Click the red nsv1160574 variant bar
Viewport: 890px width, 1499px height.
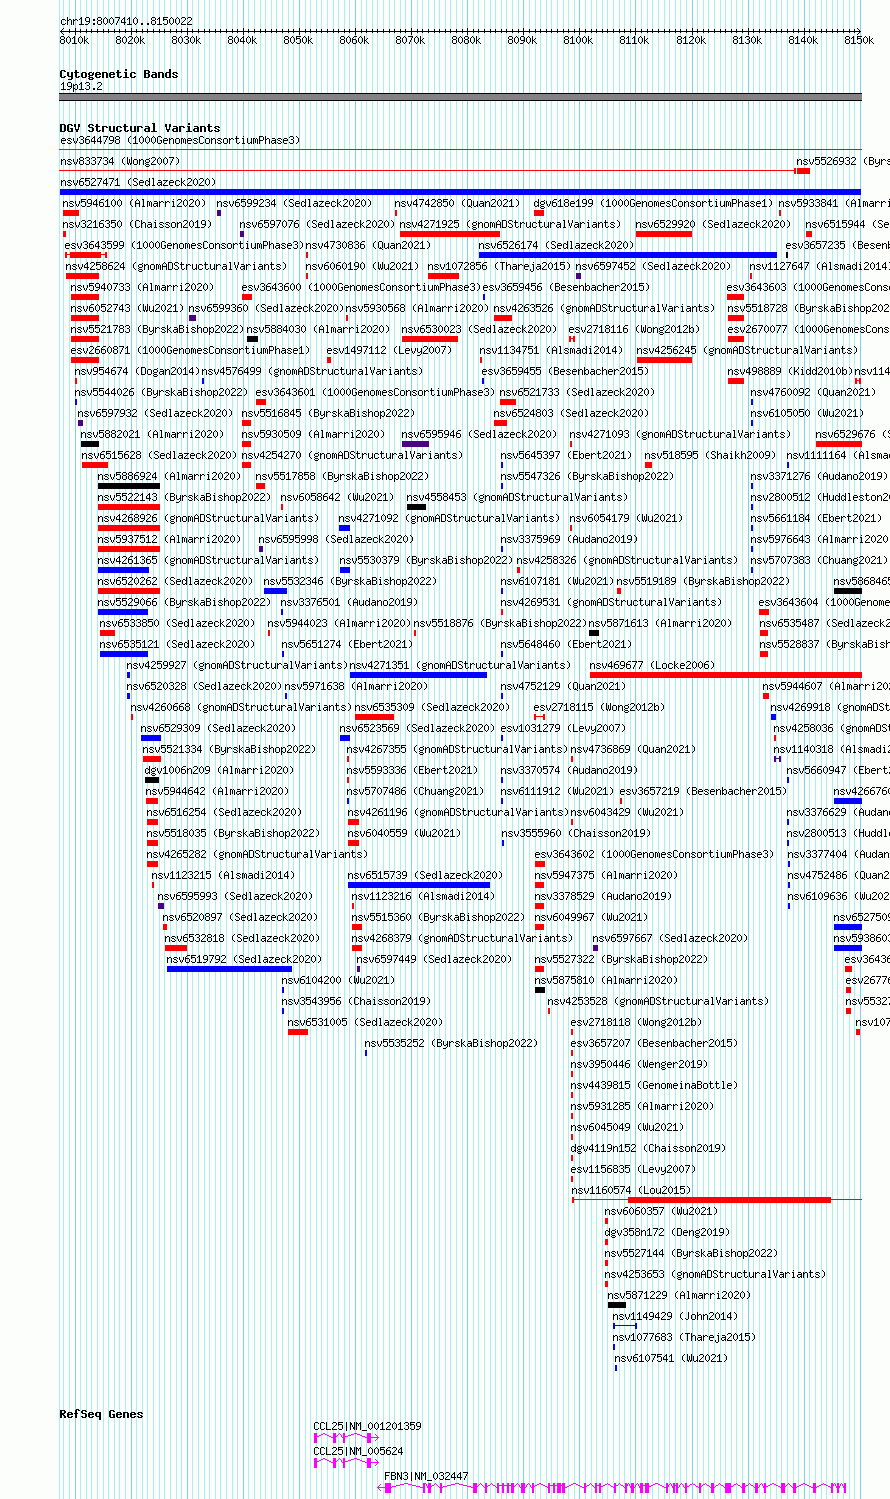coord(729,1200)
